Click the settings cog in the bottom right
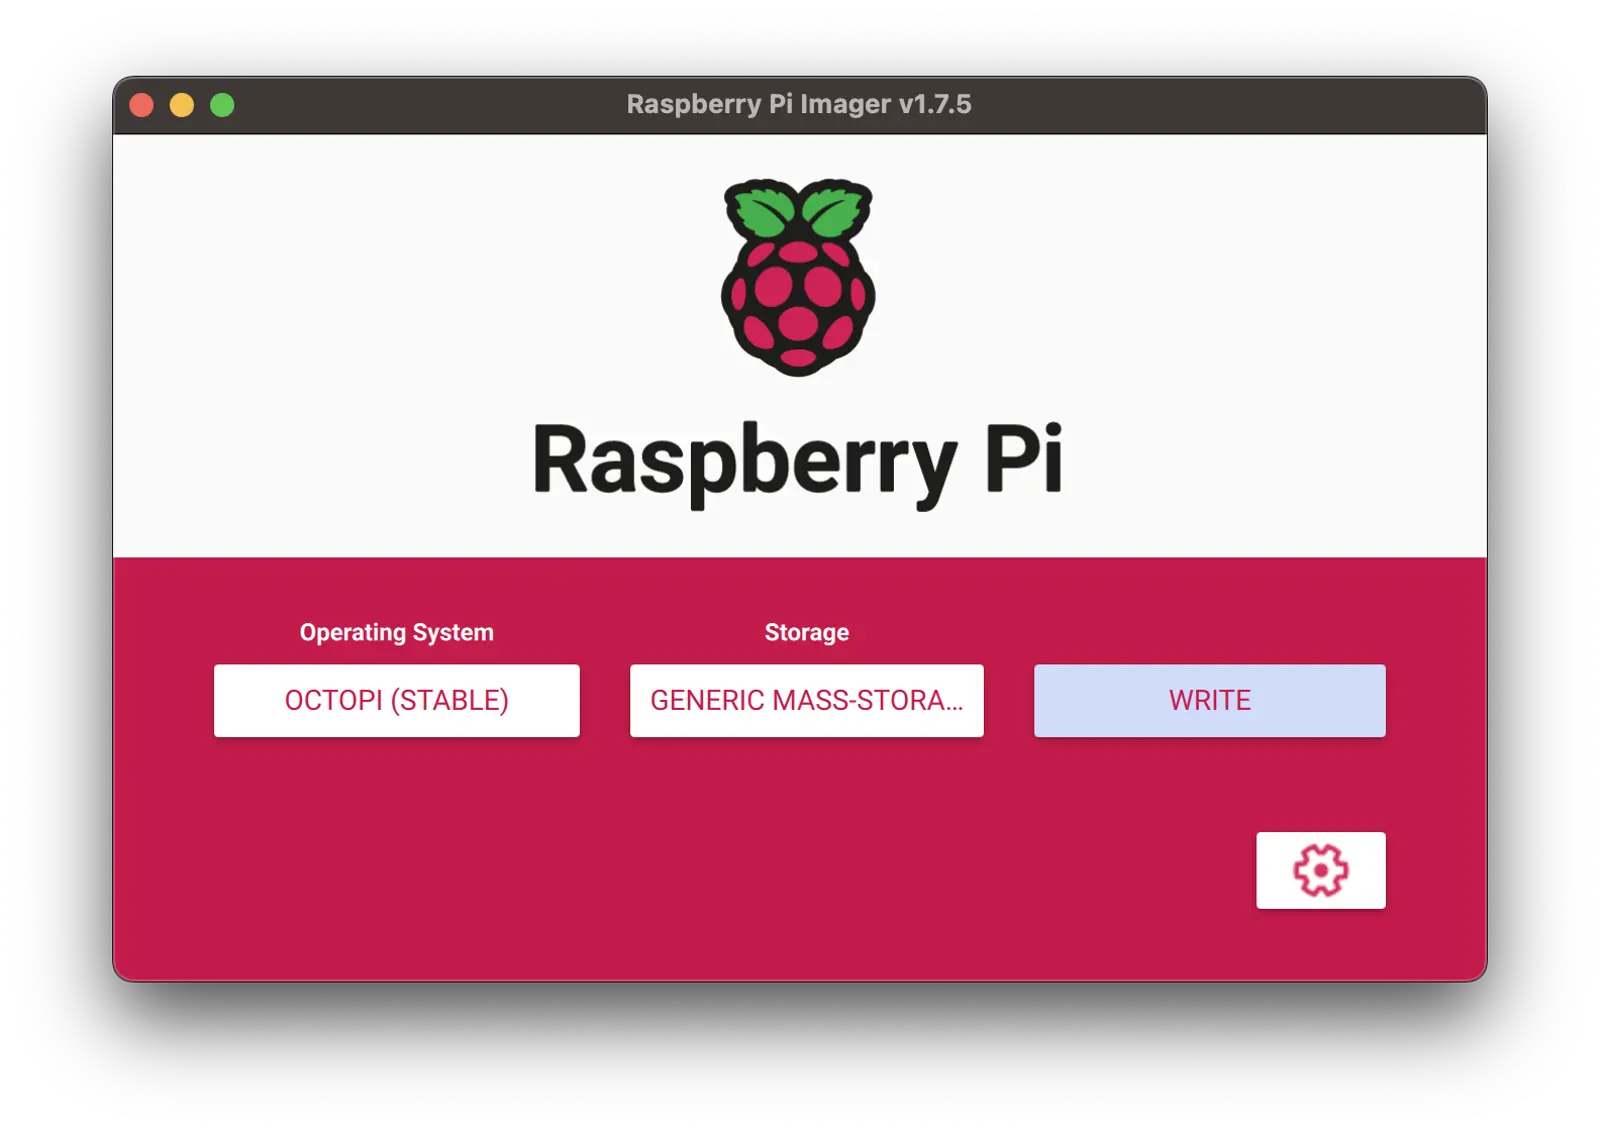Screen dimensions: 1600x1131 [1320, 869]
